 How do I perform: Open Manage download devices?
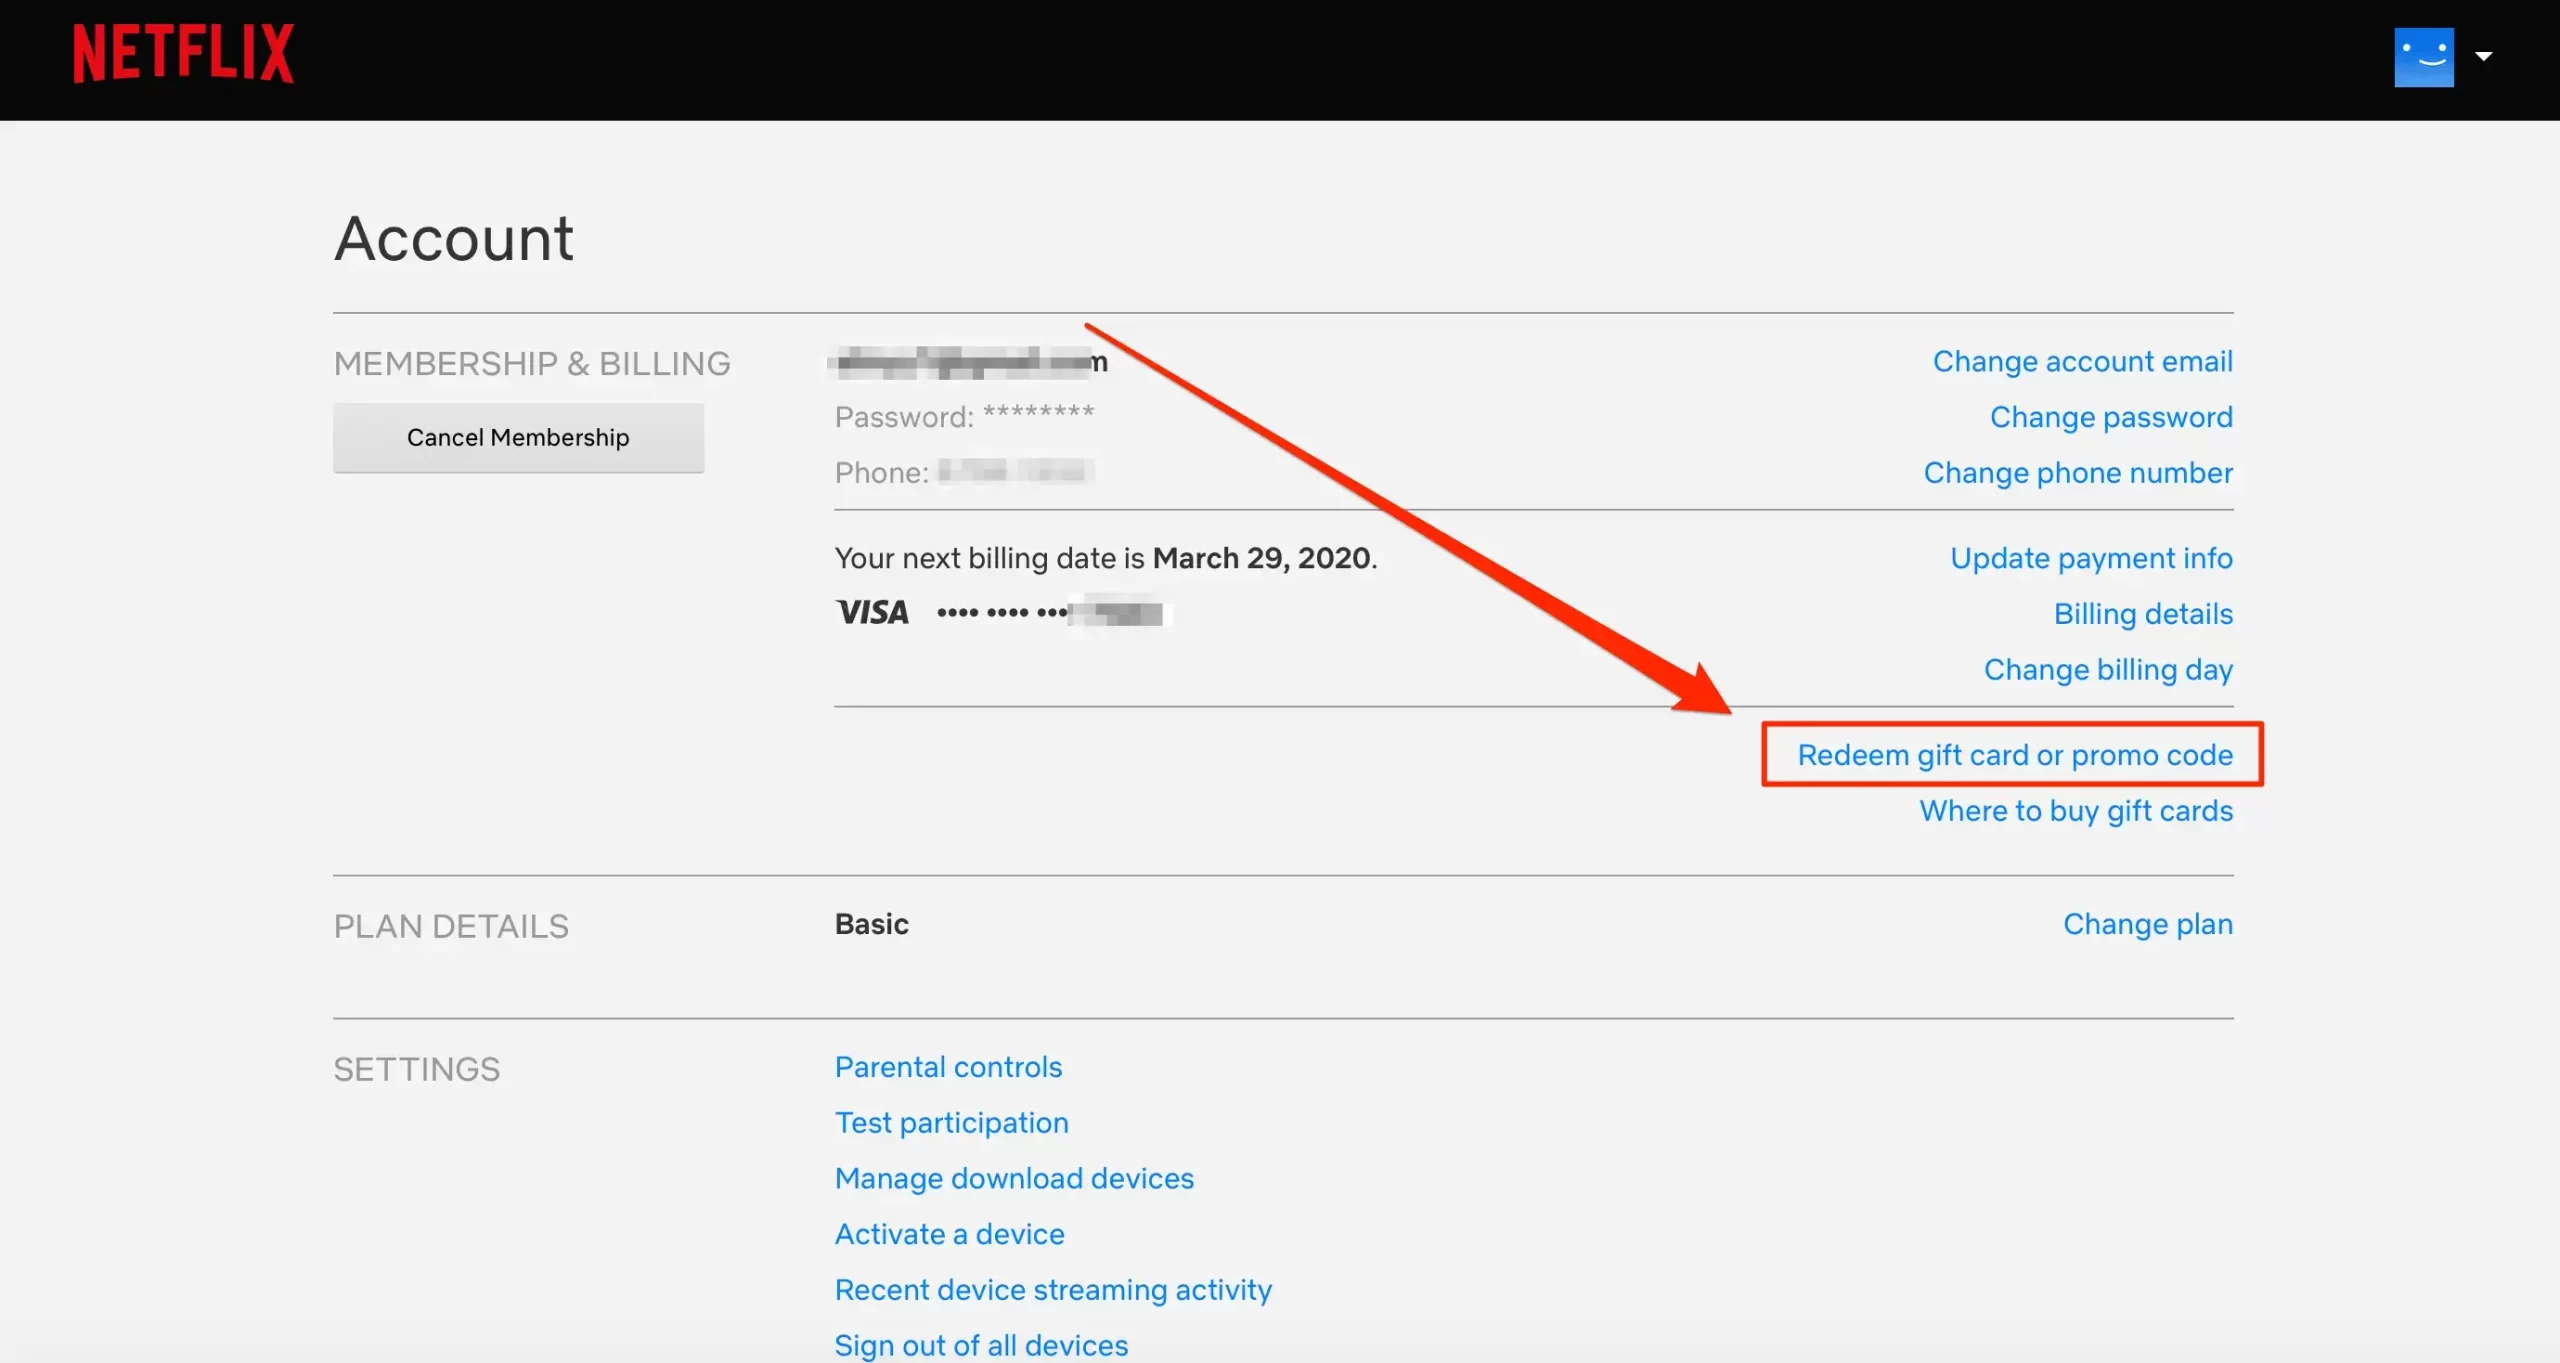point(1014,1179)
